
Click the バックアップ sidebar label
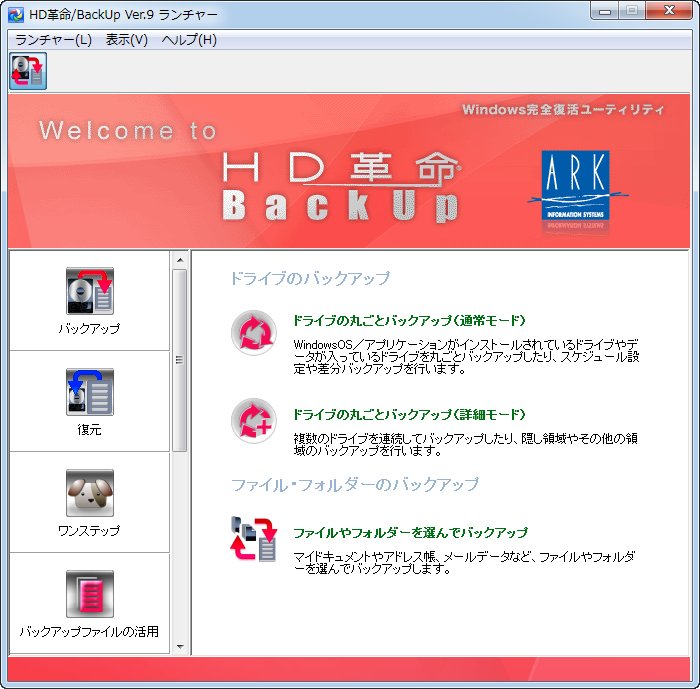pyautogui.click(x=89, y=329)
